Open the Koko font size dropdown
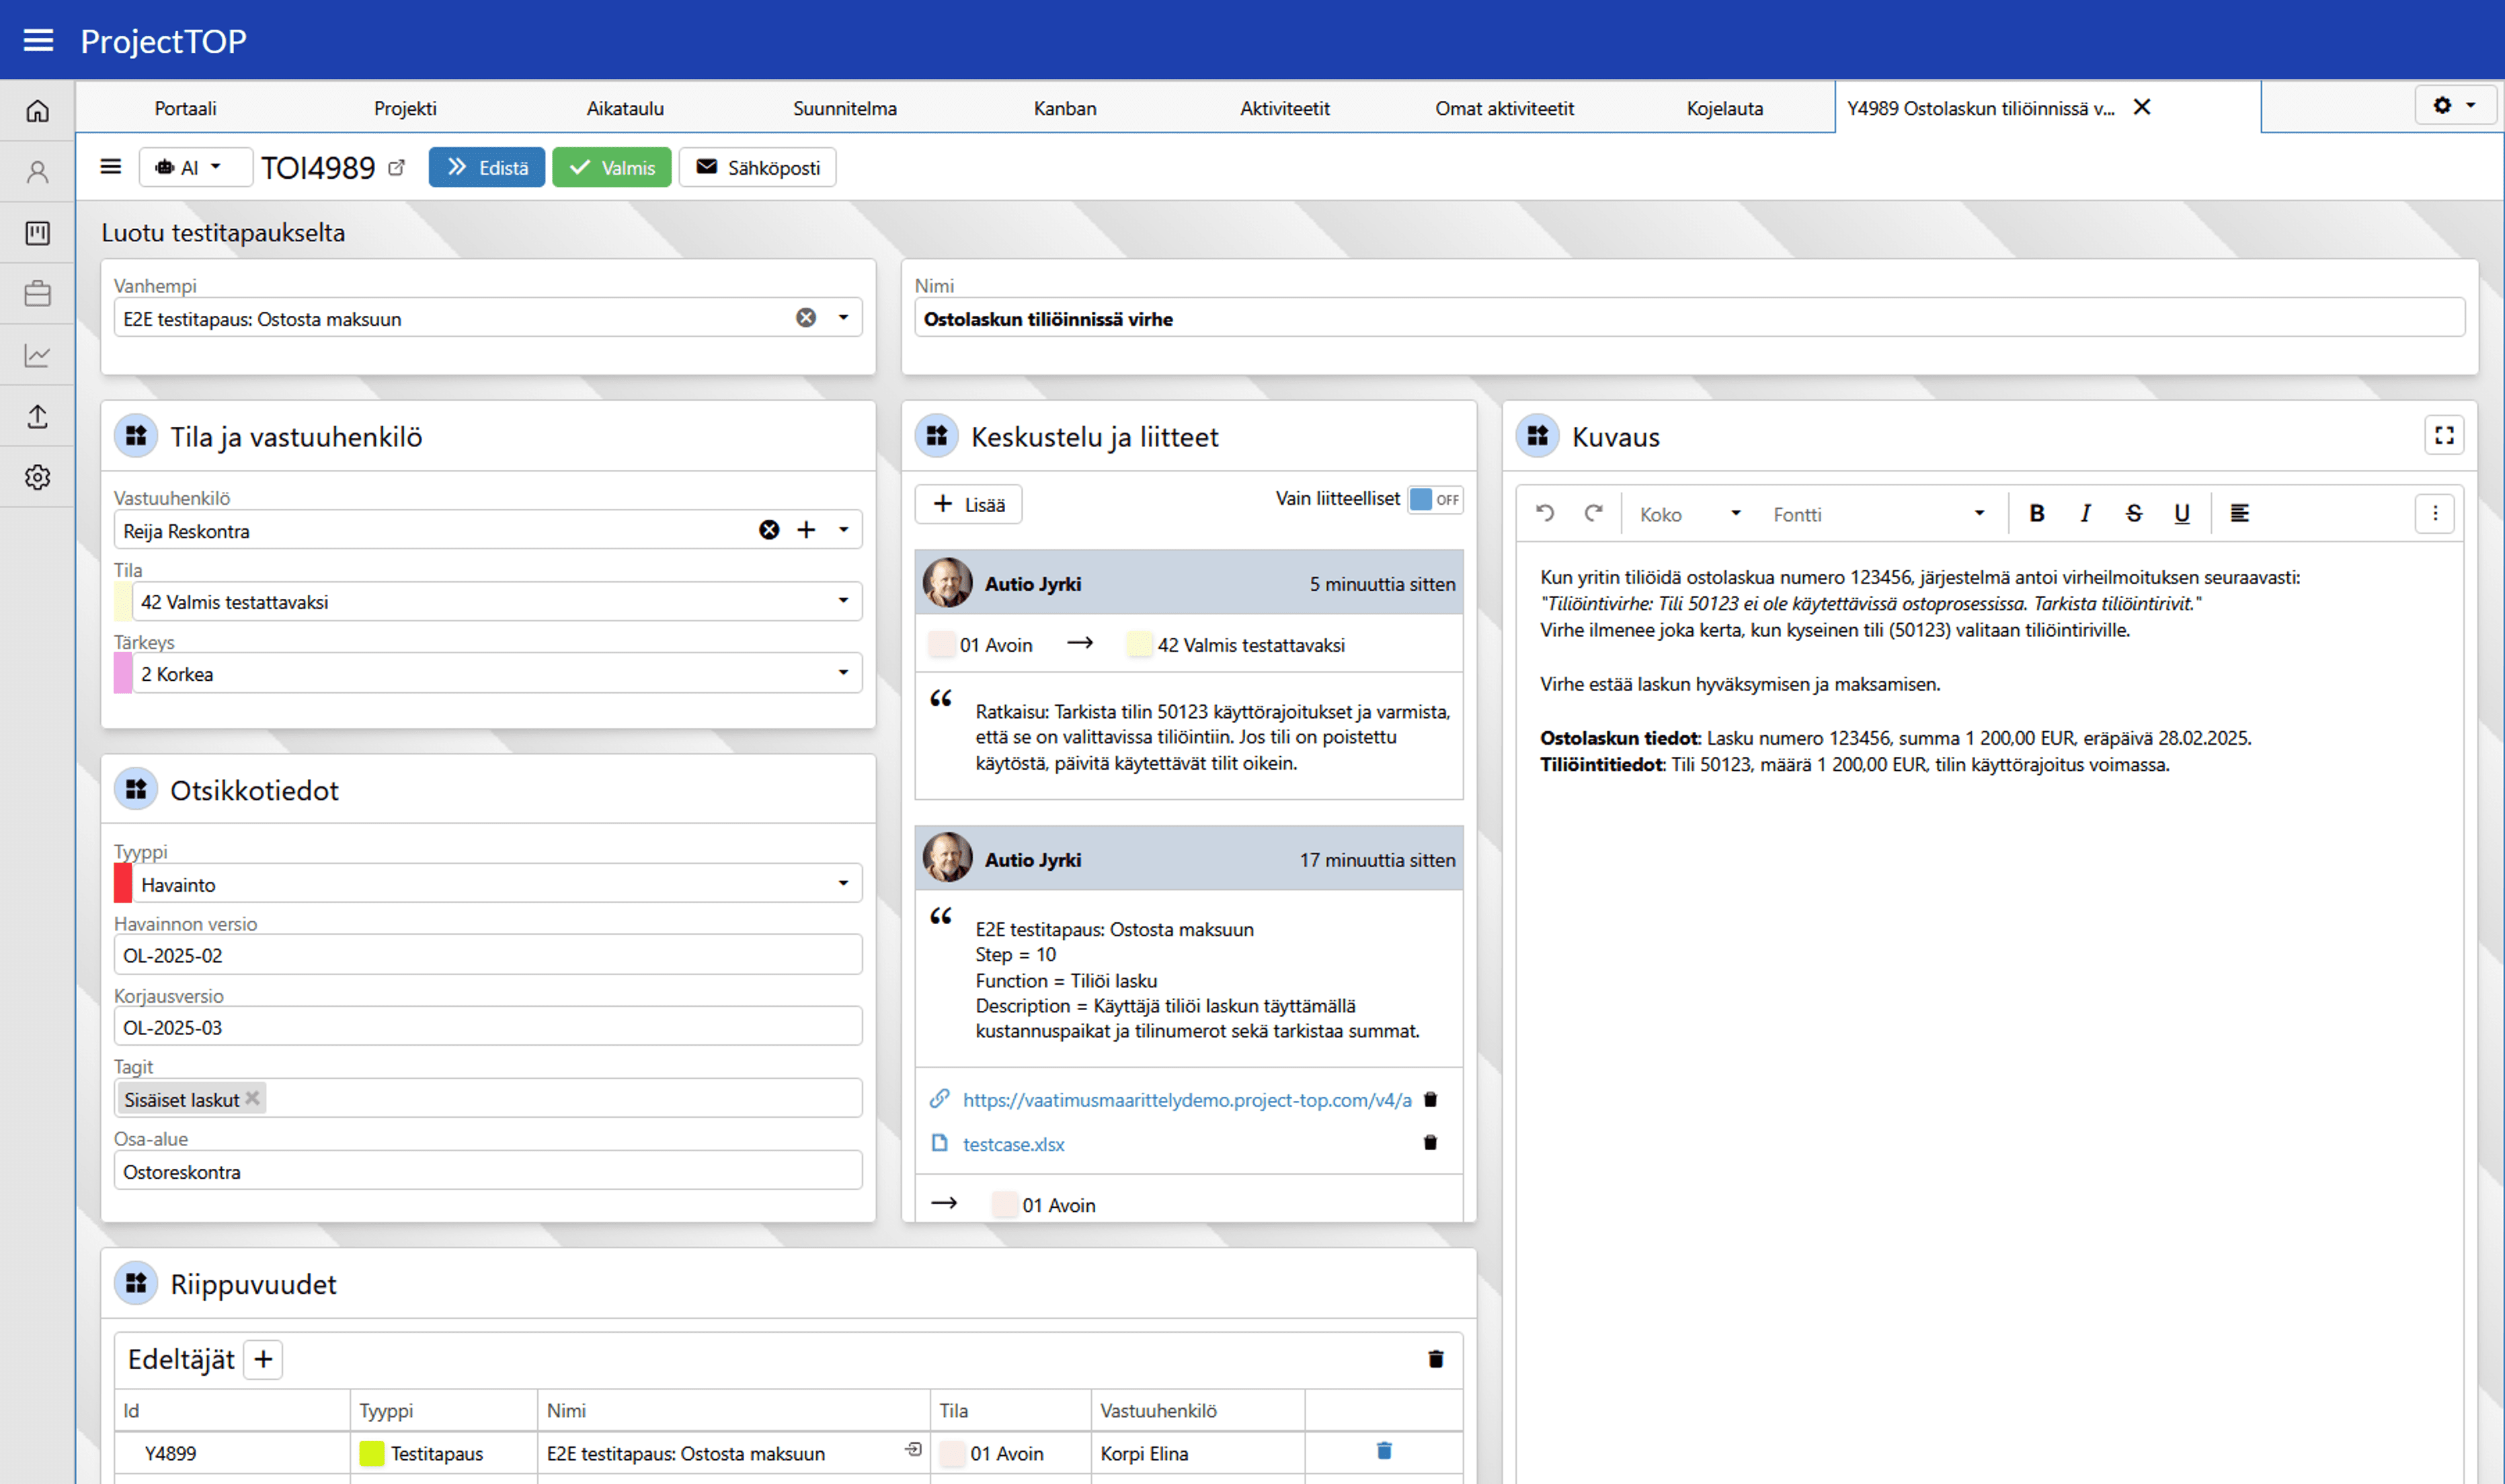Image resolution: width=2505 pixels, height=1484 pixels. (1689, 514)
